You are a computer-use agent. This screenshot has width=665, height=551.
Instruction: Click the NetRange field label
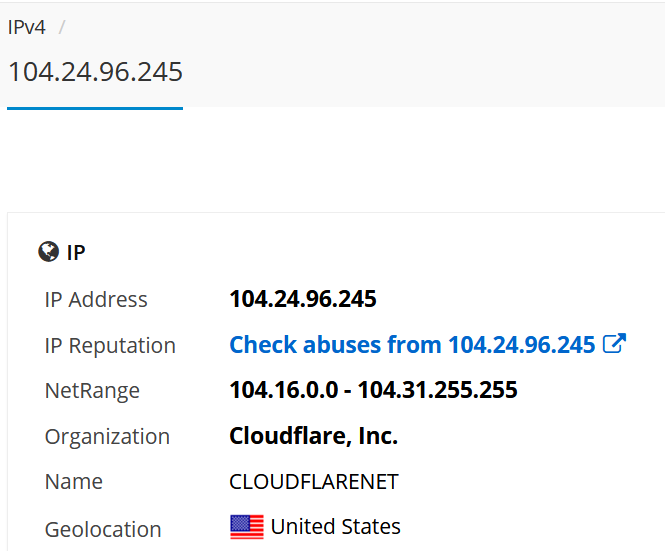pos(92,391)
